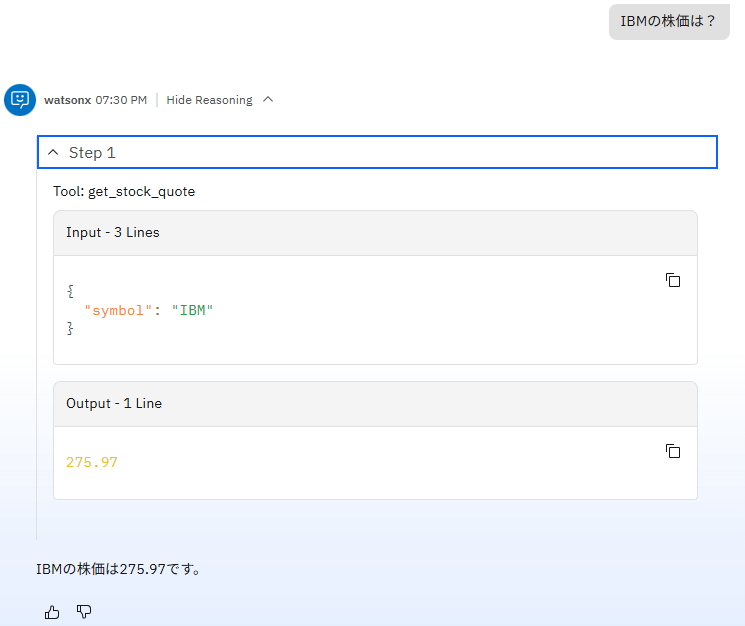Give the response a thumbs up

[x=52, y=612]
